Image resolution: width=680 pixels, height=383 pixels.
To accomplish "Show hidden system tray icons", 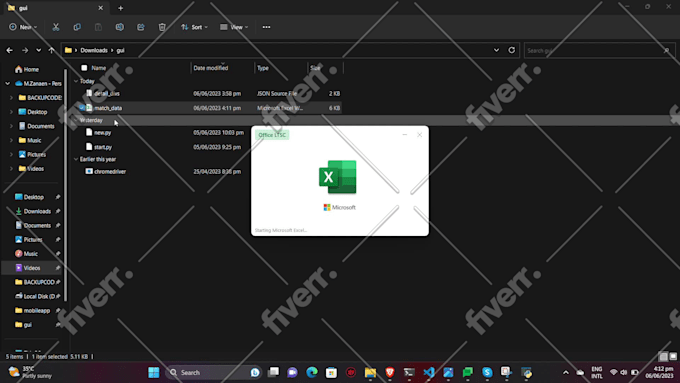I will 566,372.
